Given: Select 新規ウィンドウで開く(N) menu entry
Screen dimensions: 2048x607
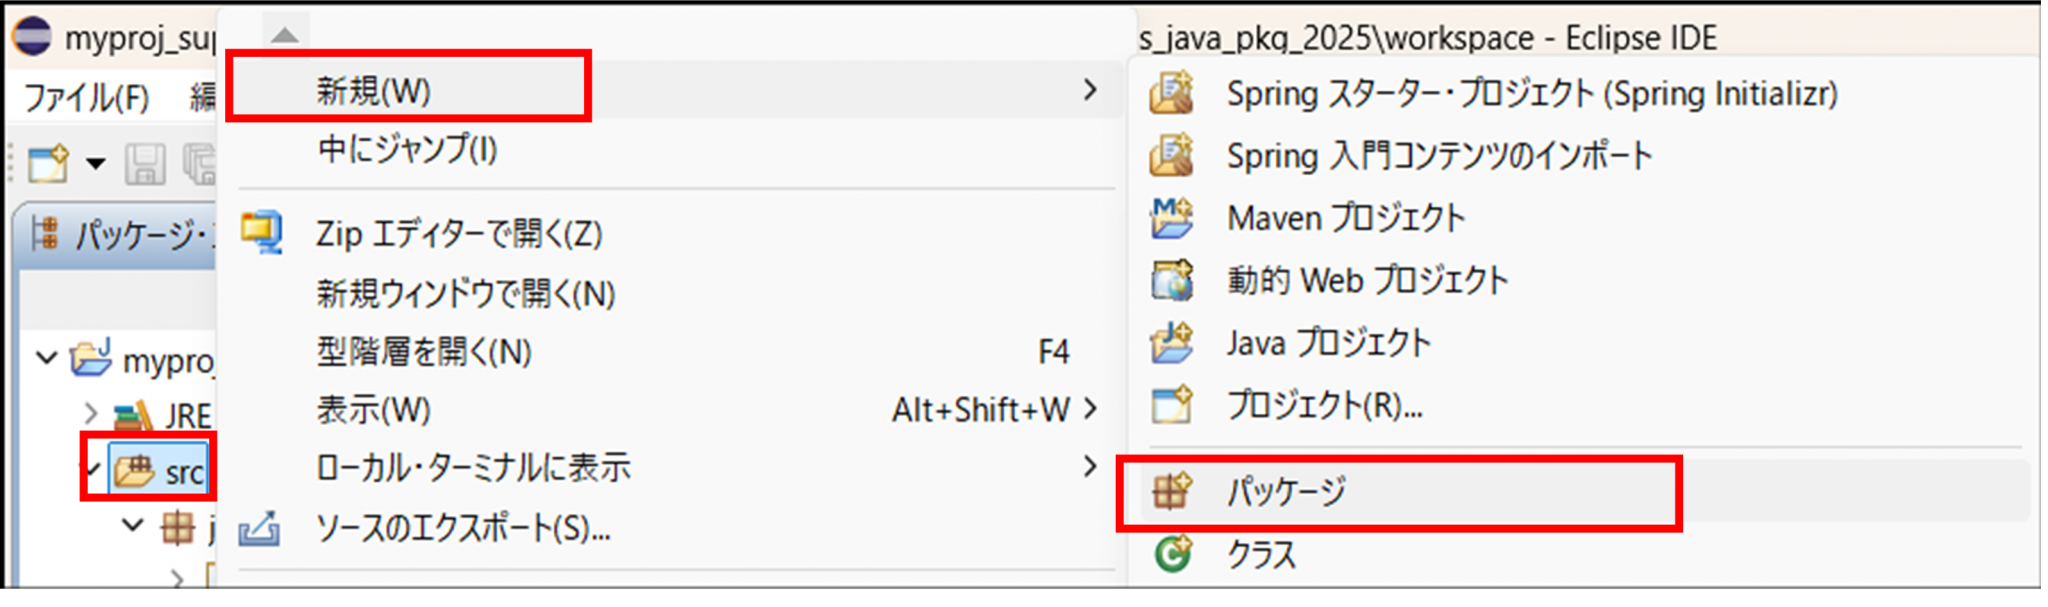Looking at the screenshot, I should pos(465,294).
